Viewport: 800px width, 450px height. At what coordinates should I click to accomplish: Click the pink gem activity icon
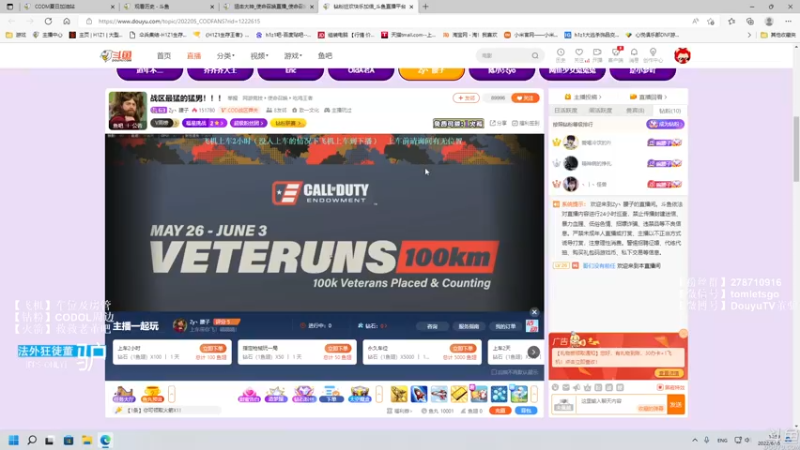249,394
